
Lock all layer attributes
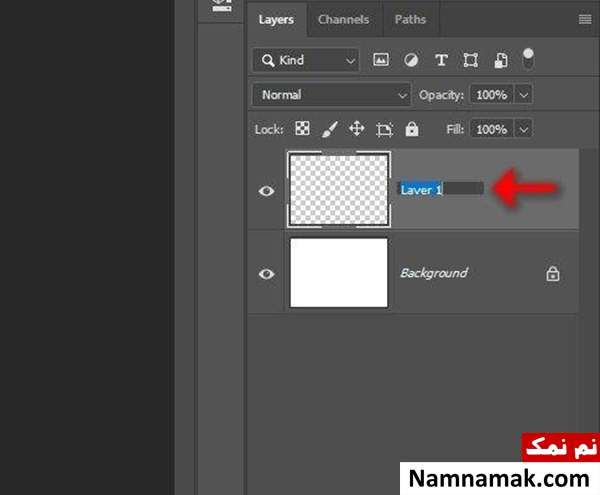point(412,129)
